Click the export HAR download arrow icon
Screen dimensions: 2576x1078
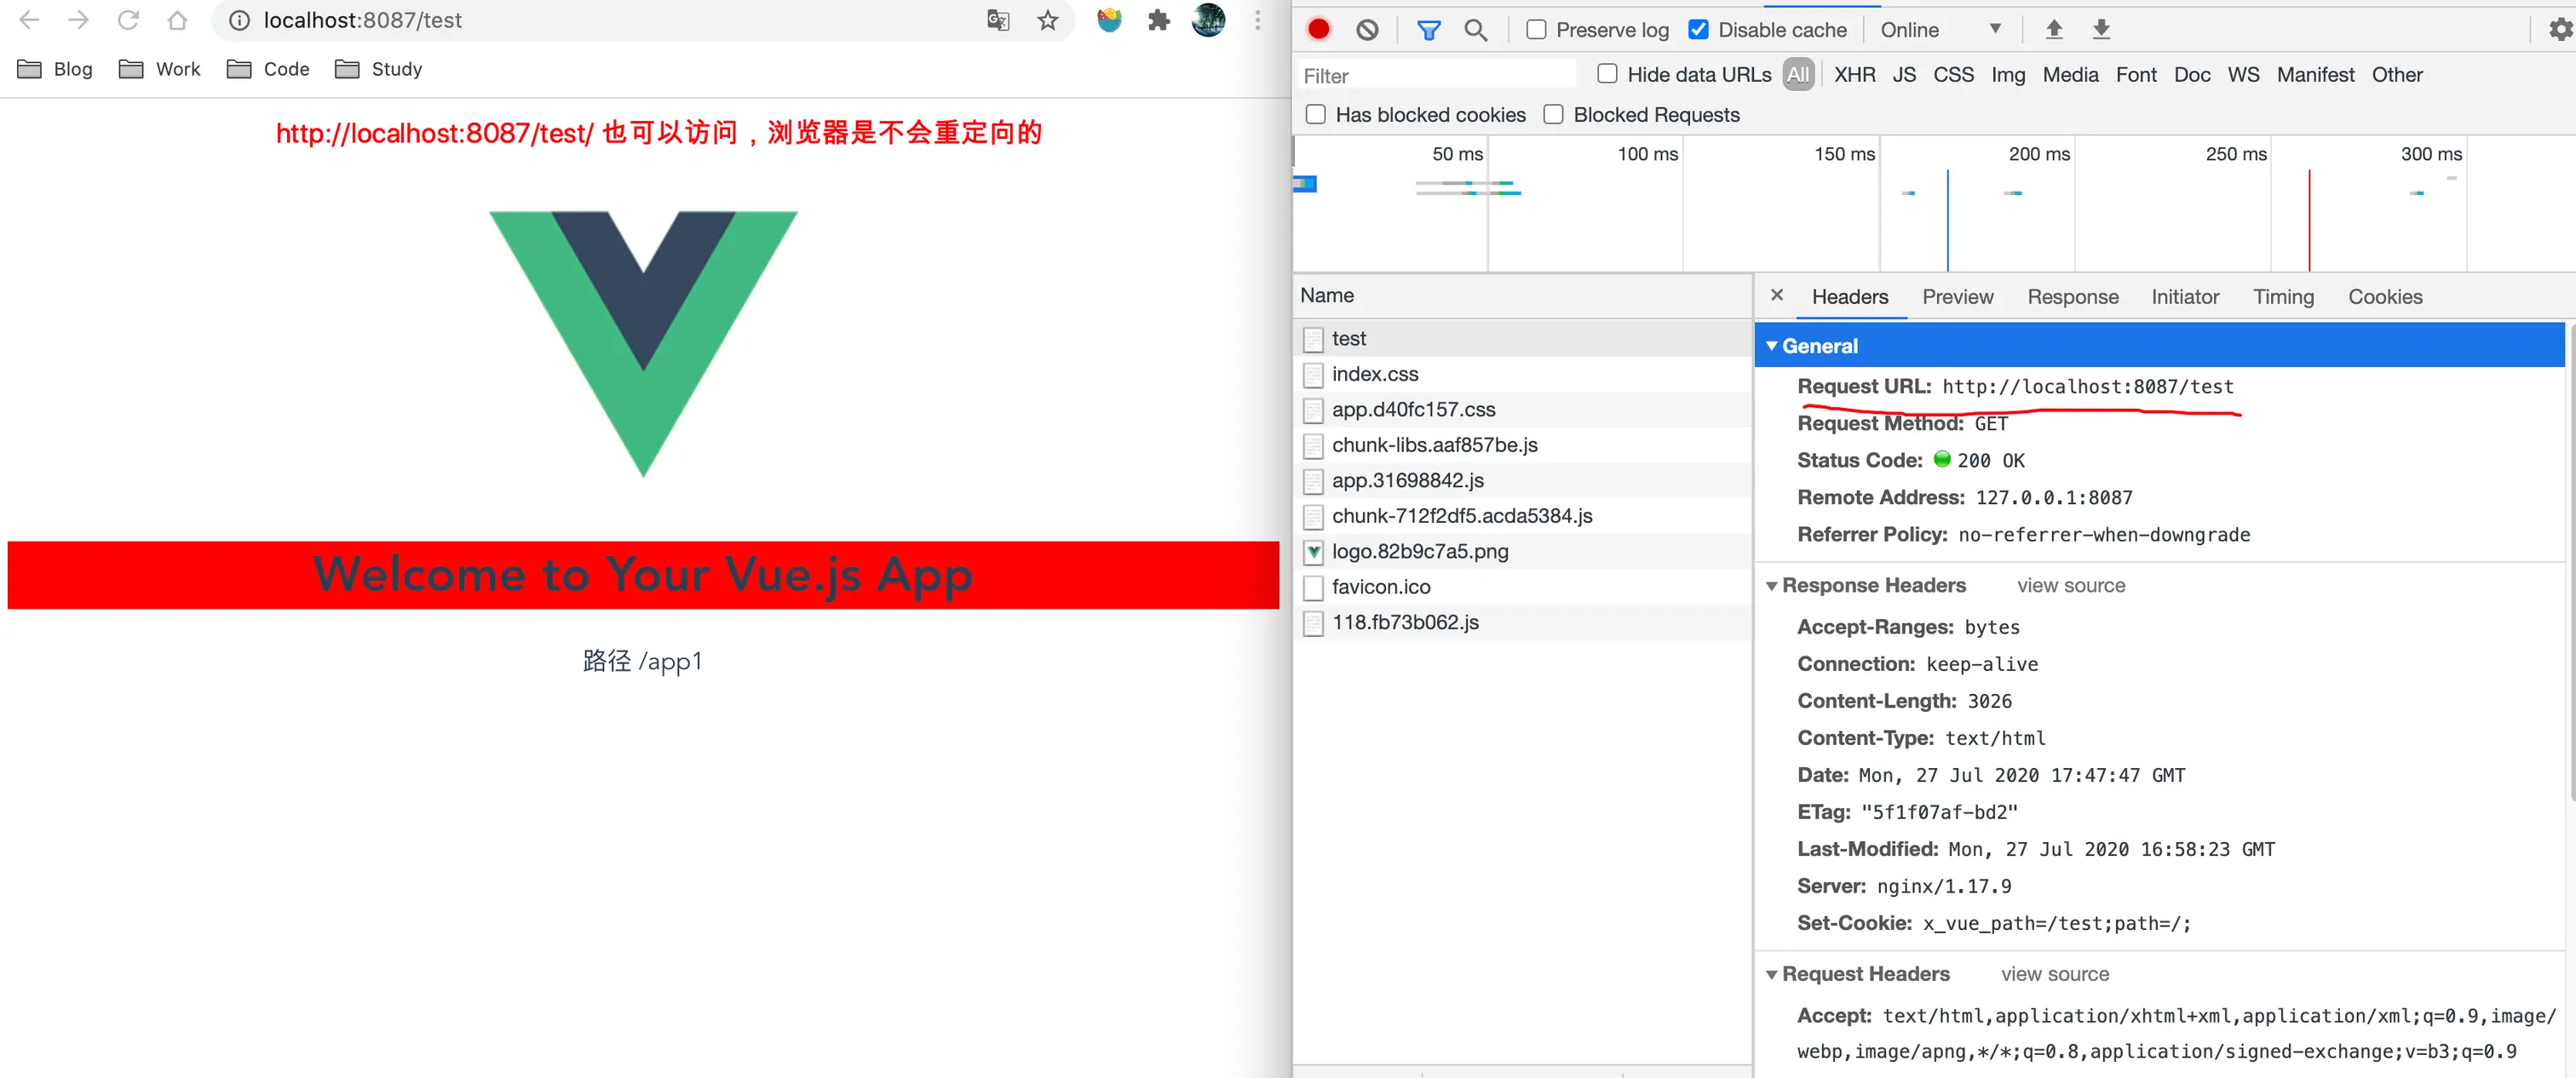coord(2101,29)
